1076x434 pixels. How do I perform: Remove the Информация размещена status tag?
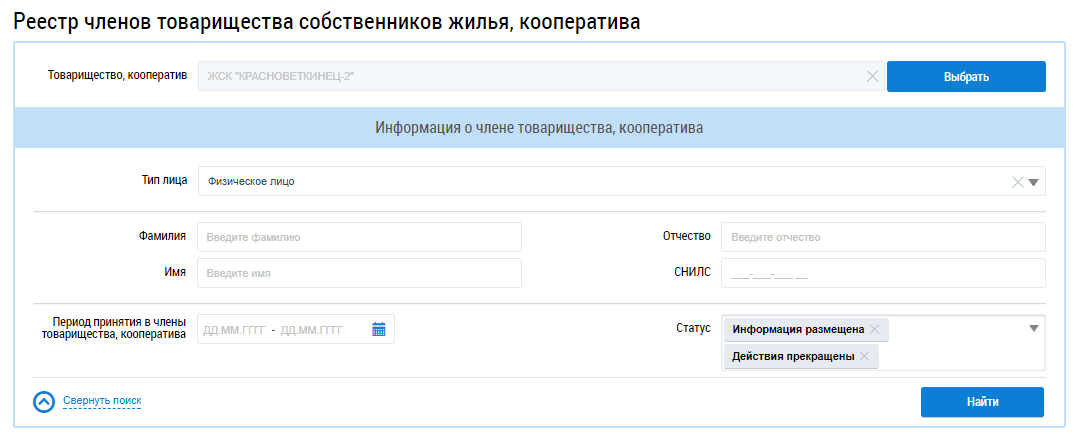point(875,329)
